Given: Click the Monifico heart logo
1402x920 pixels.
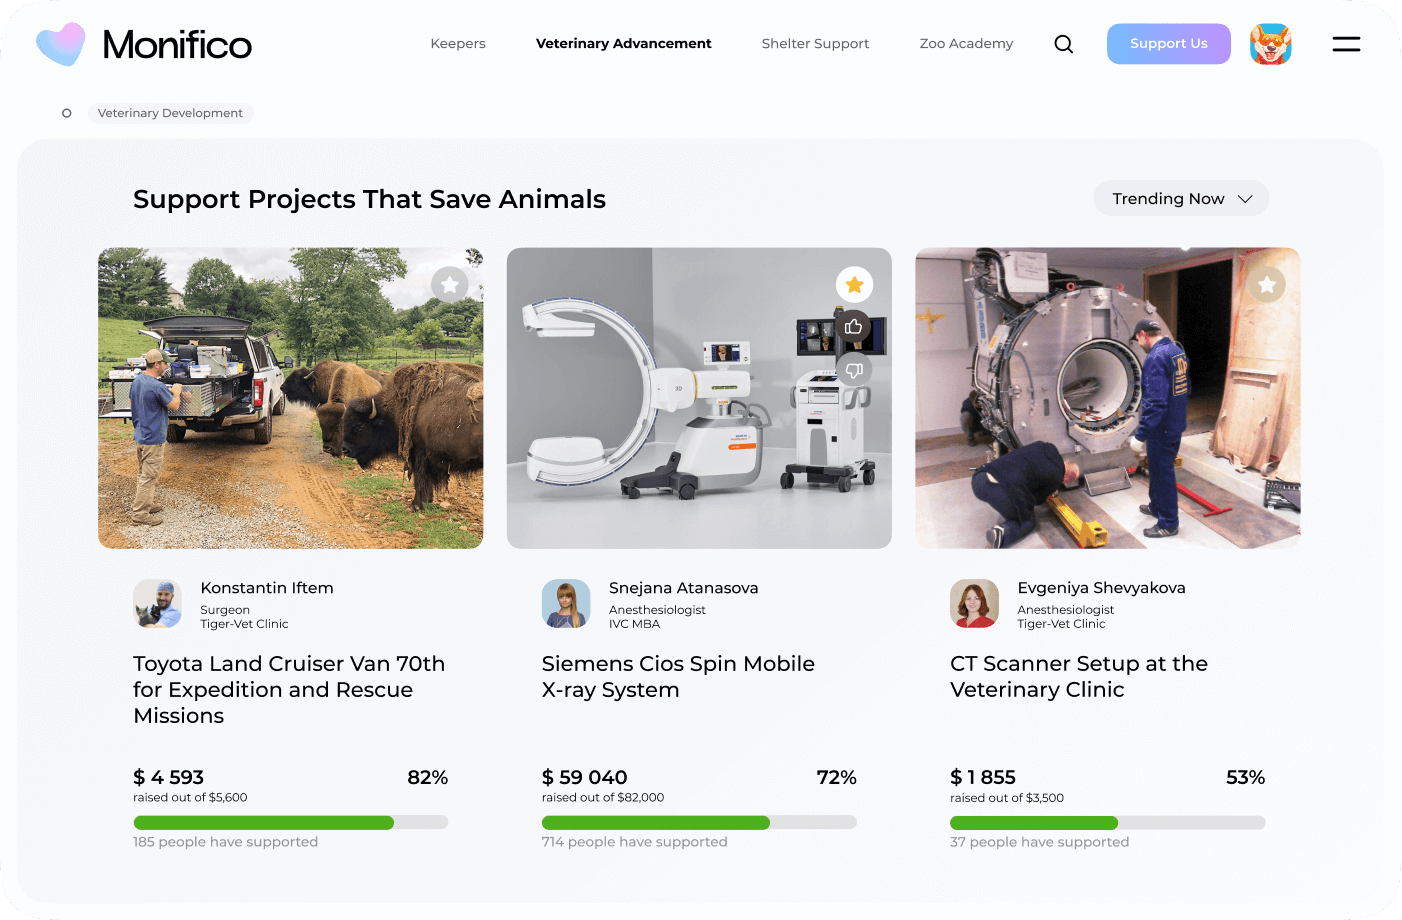Looking at the screenshot, I should [60, 44].
